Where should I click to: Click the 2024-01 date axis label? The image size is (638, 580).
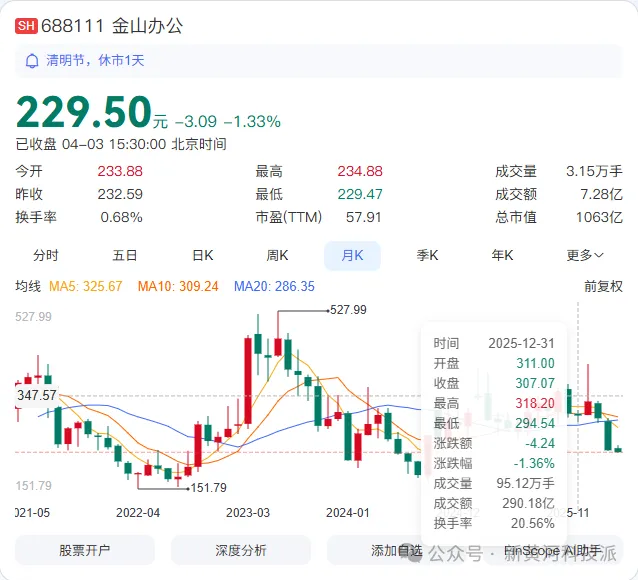tap(348, 513)
